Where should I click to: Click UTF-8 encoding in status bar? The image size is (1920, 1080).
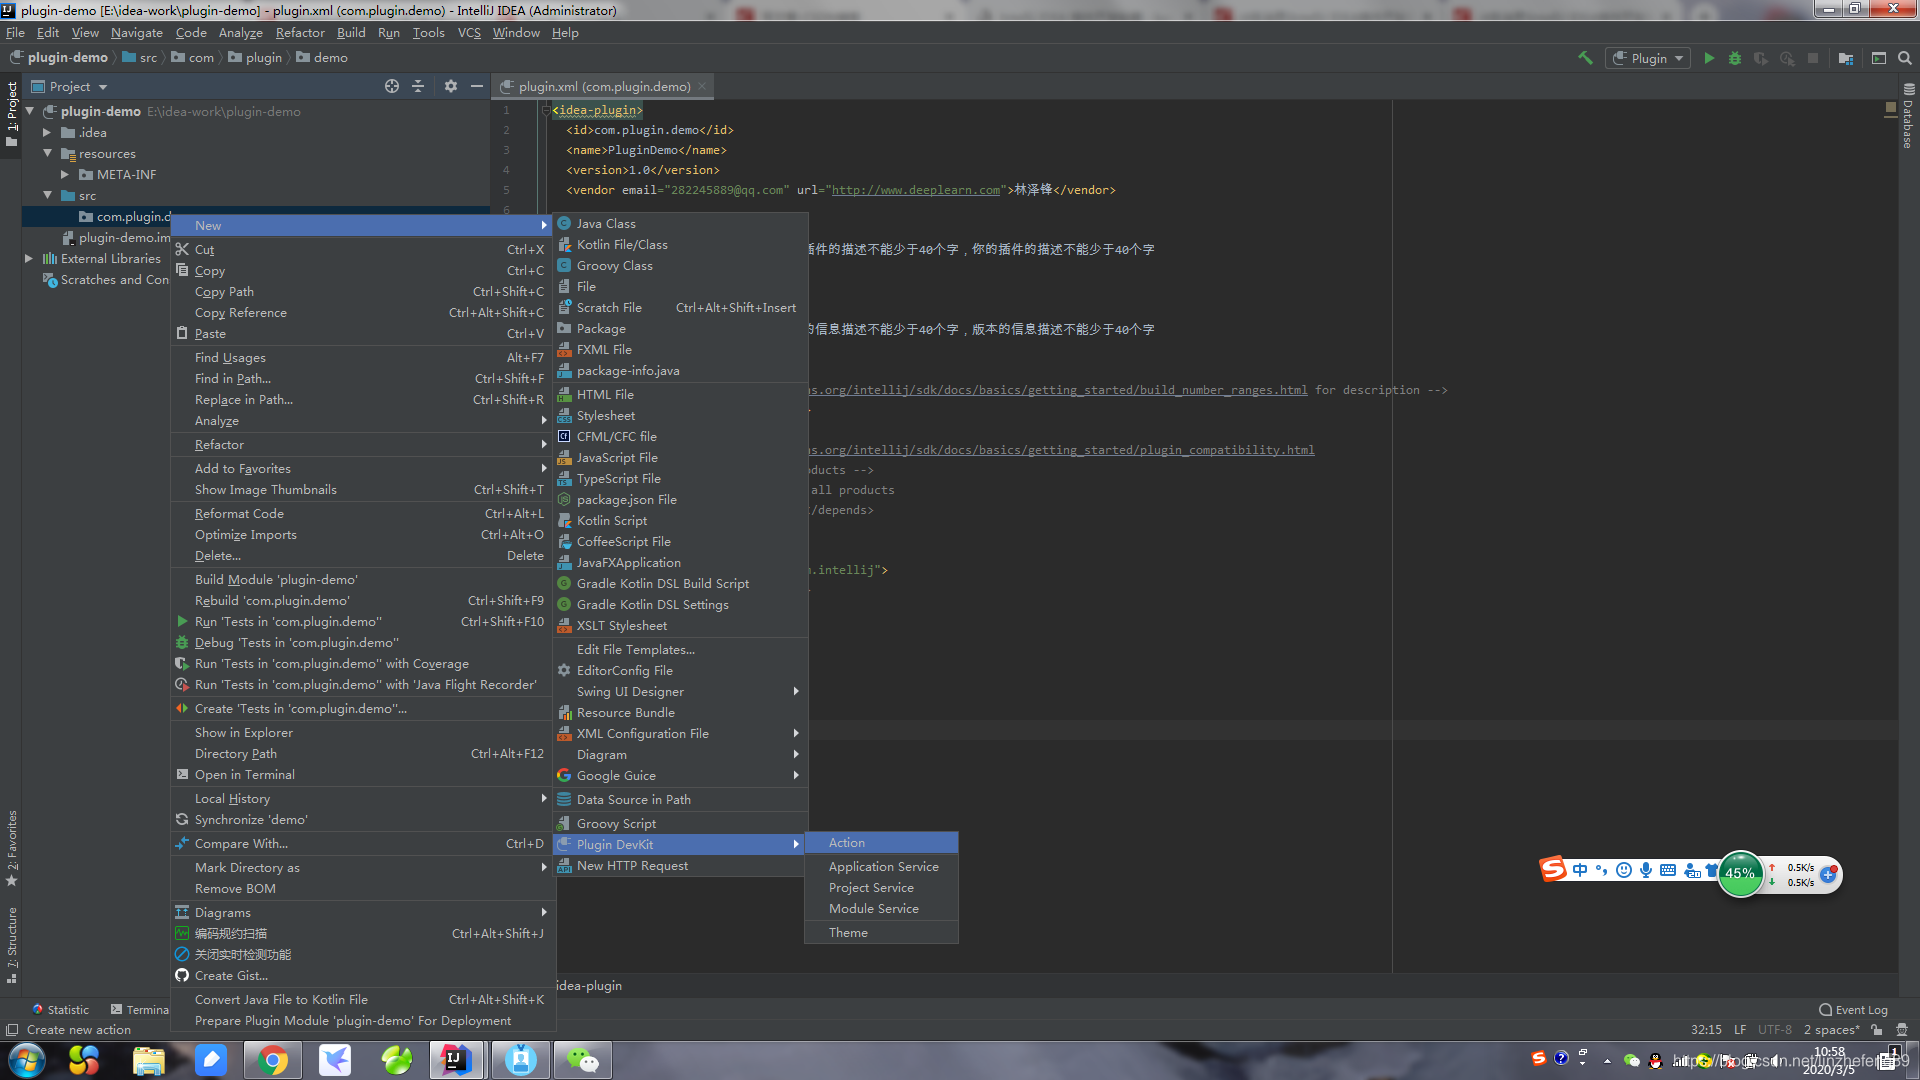(x=1775, y=1029)
